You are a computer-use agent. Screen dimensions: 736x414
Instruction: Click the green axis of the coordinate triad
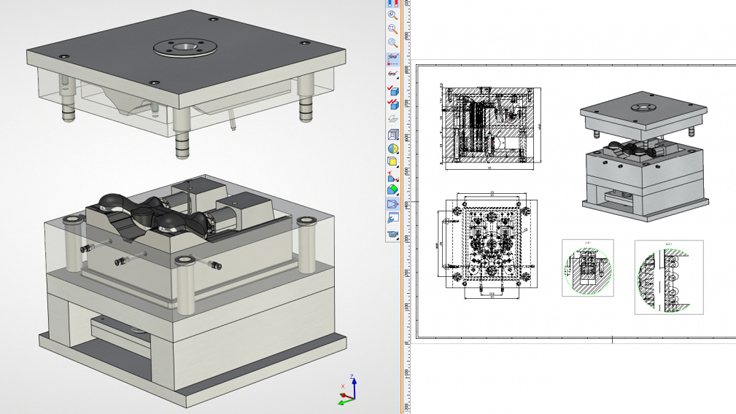345,401
